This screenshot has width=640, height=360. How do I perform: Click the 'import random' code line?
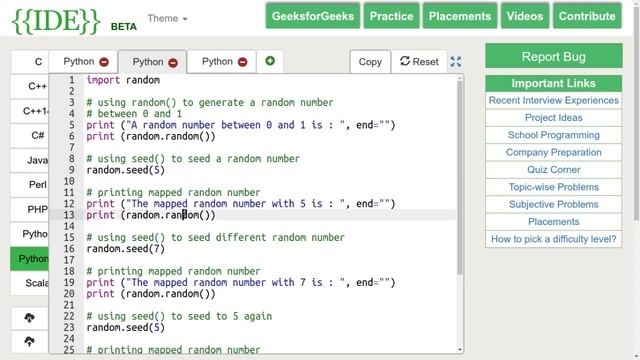[123, 80]
